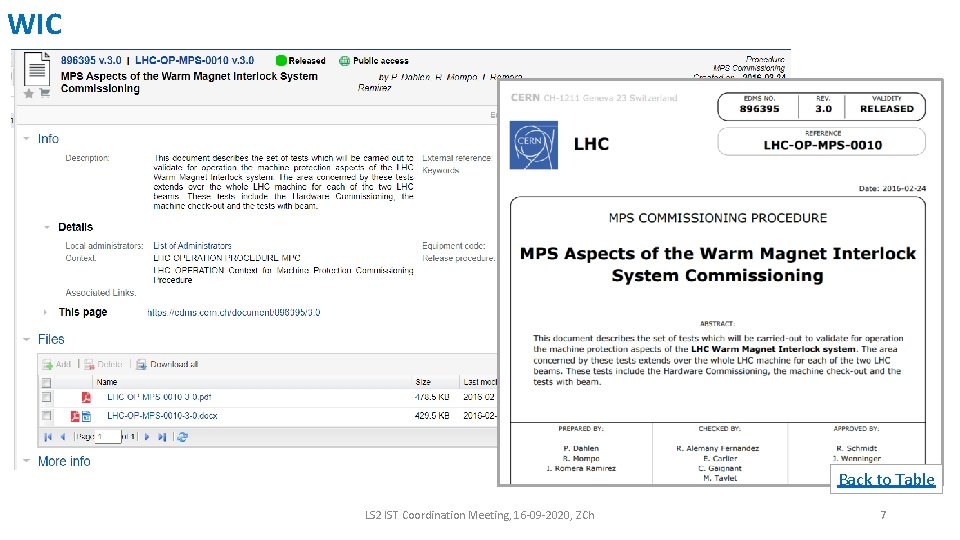960x540 pixels.
Task: Click the EDMS NO. 896395 field
Action: tap(759, 105)
